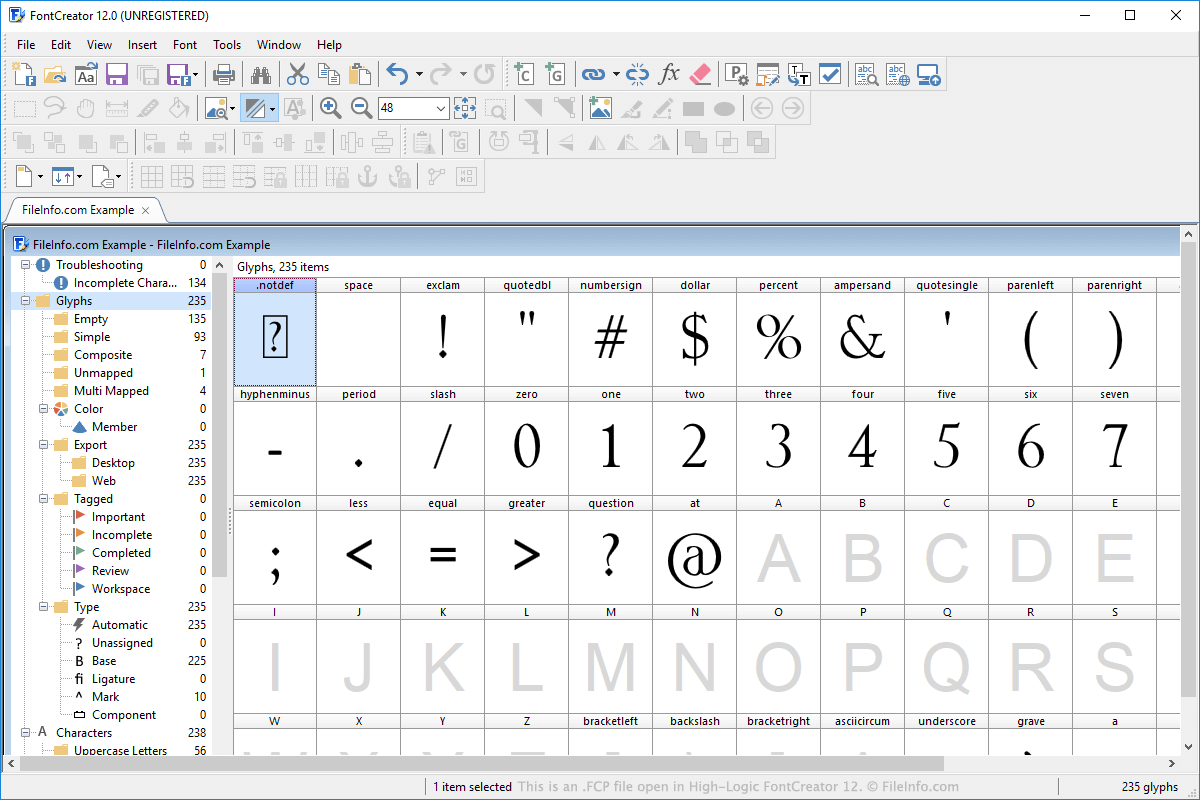Click the pink eraser icon
1200x800 pixels.
[700, 74]
